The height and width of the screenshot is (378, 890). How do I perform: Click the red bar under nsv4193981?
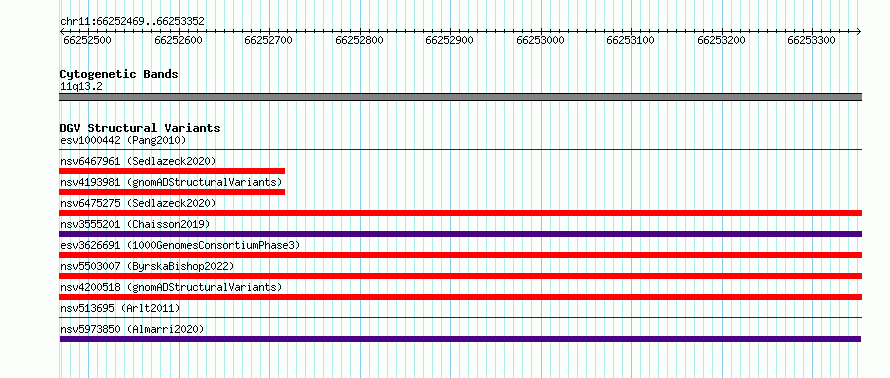[x=172, y=192]
